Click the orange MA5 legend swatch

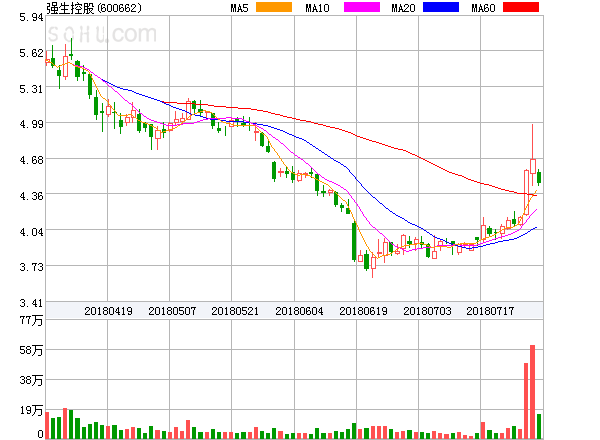click(x=274, y=7)
